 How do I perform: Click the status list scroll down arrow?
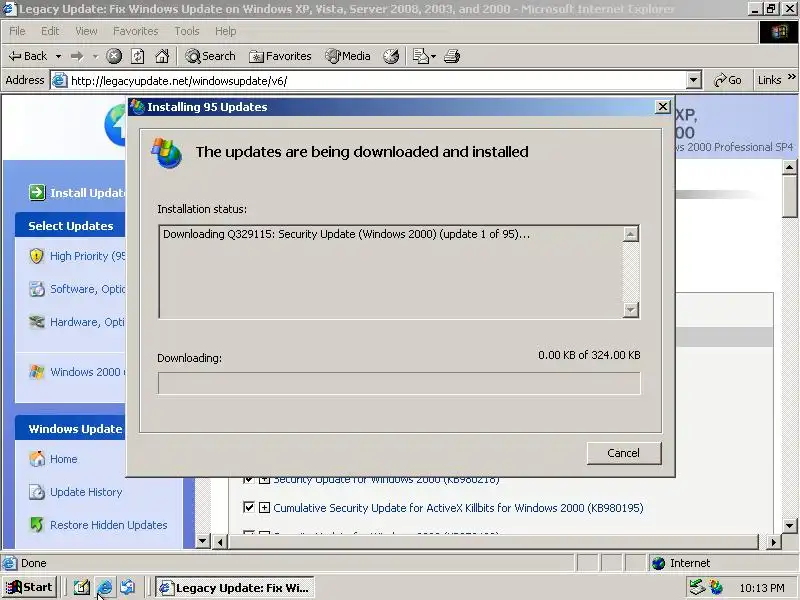click(x=631, y=309)
